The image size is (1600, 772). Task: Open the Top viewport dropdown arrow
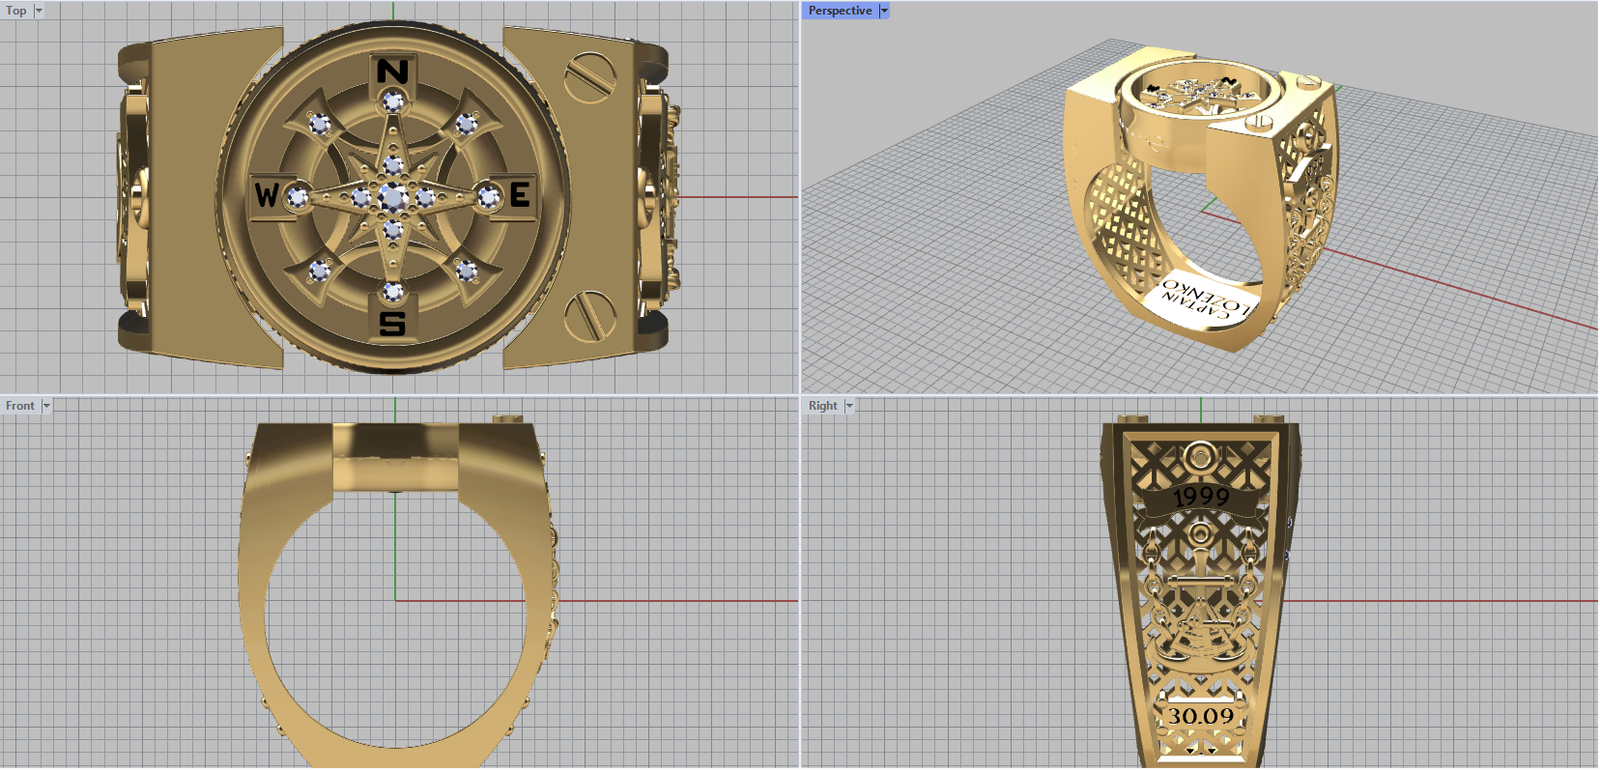tap(39, 11)
